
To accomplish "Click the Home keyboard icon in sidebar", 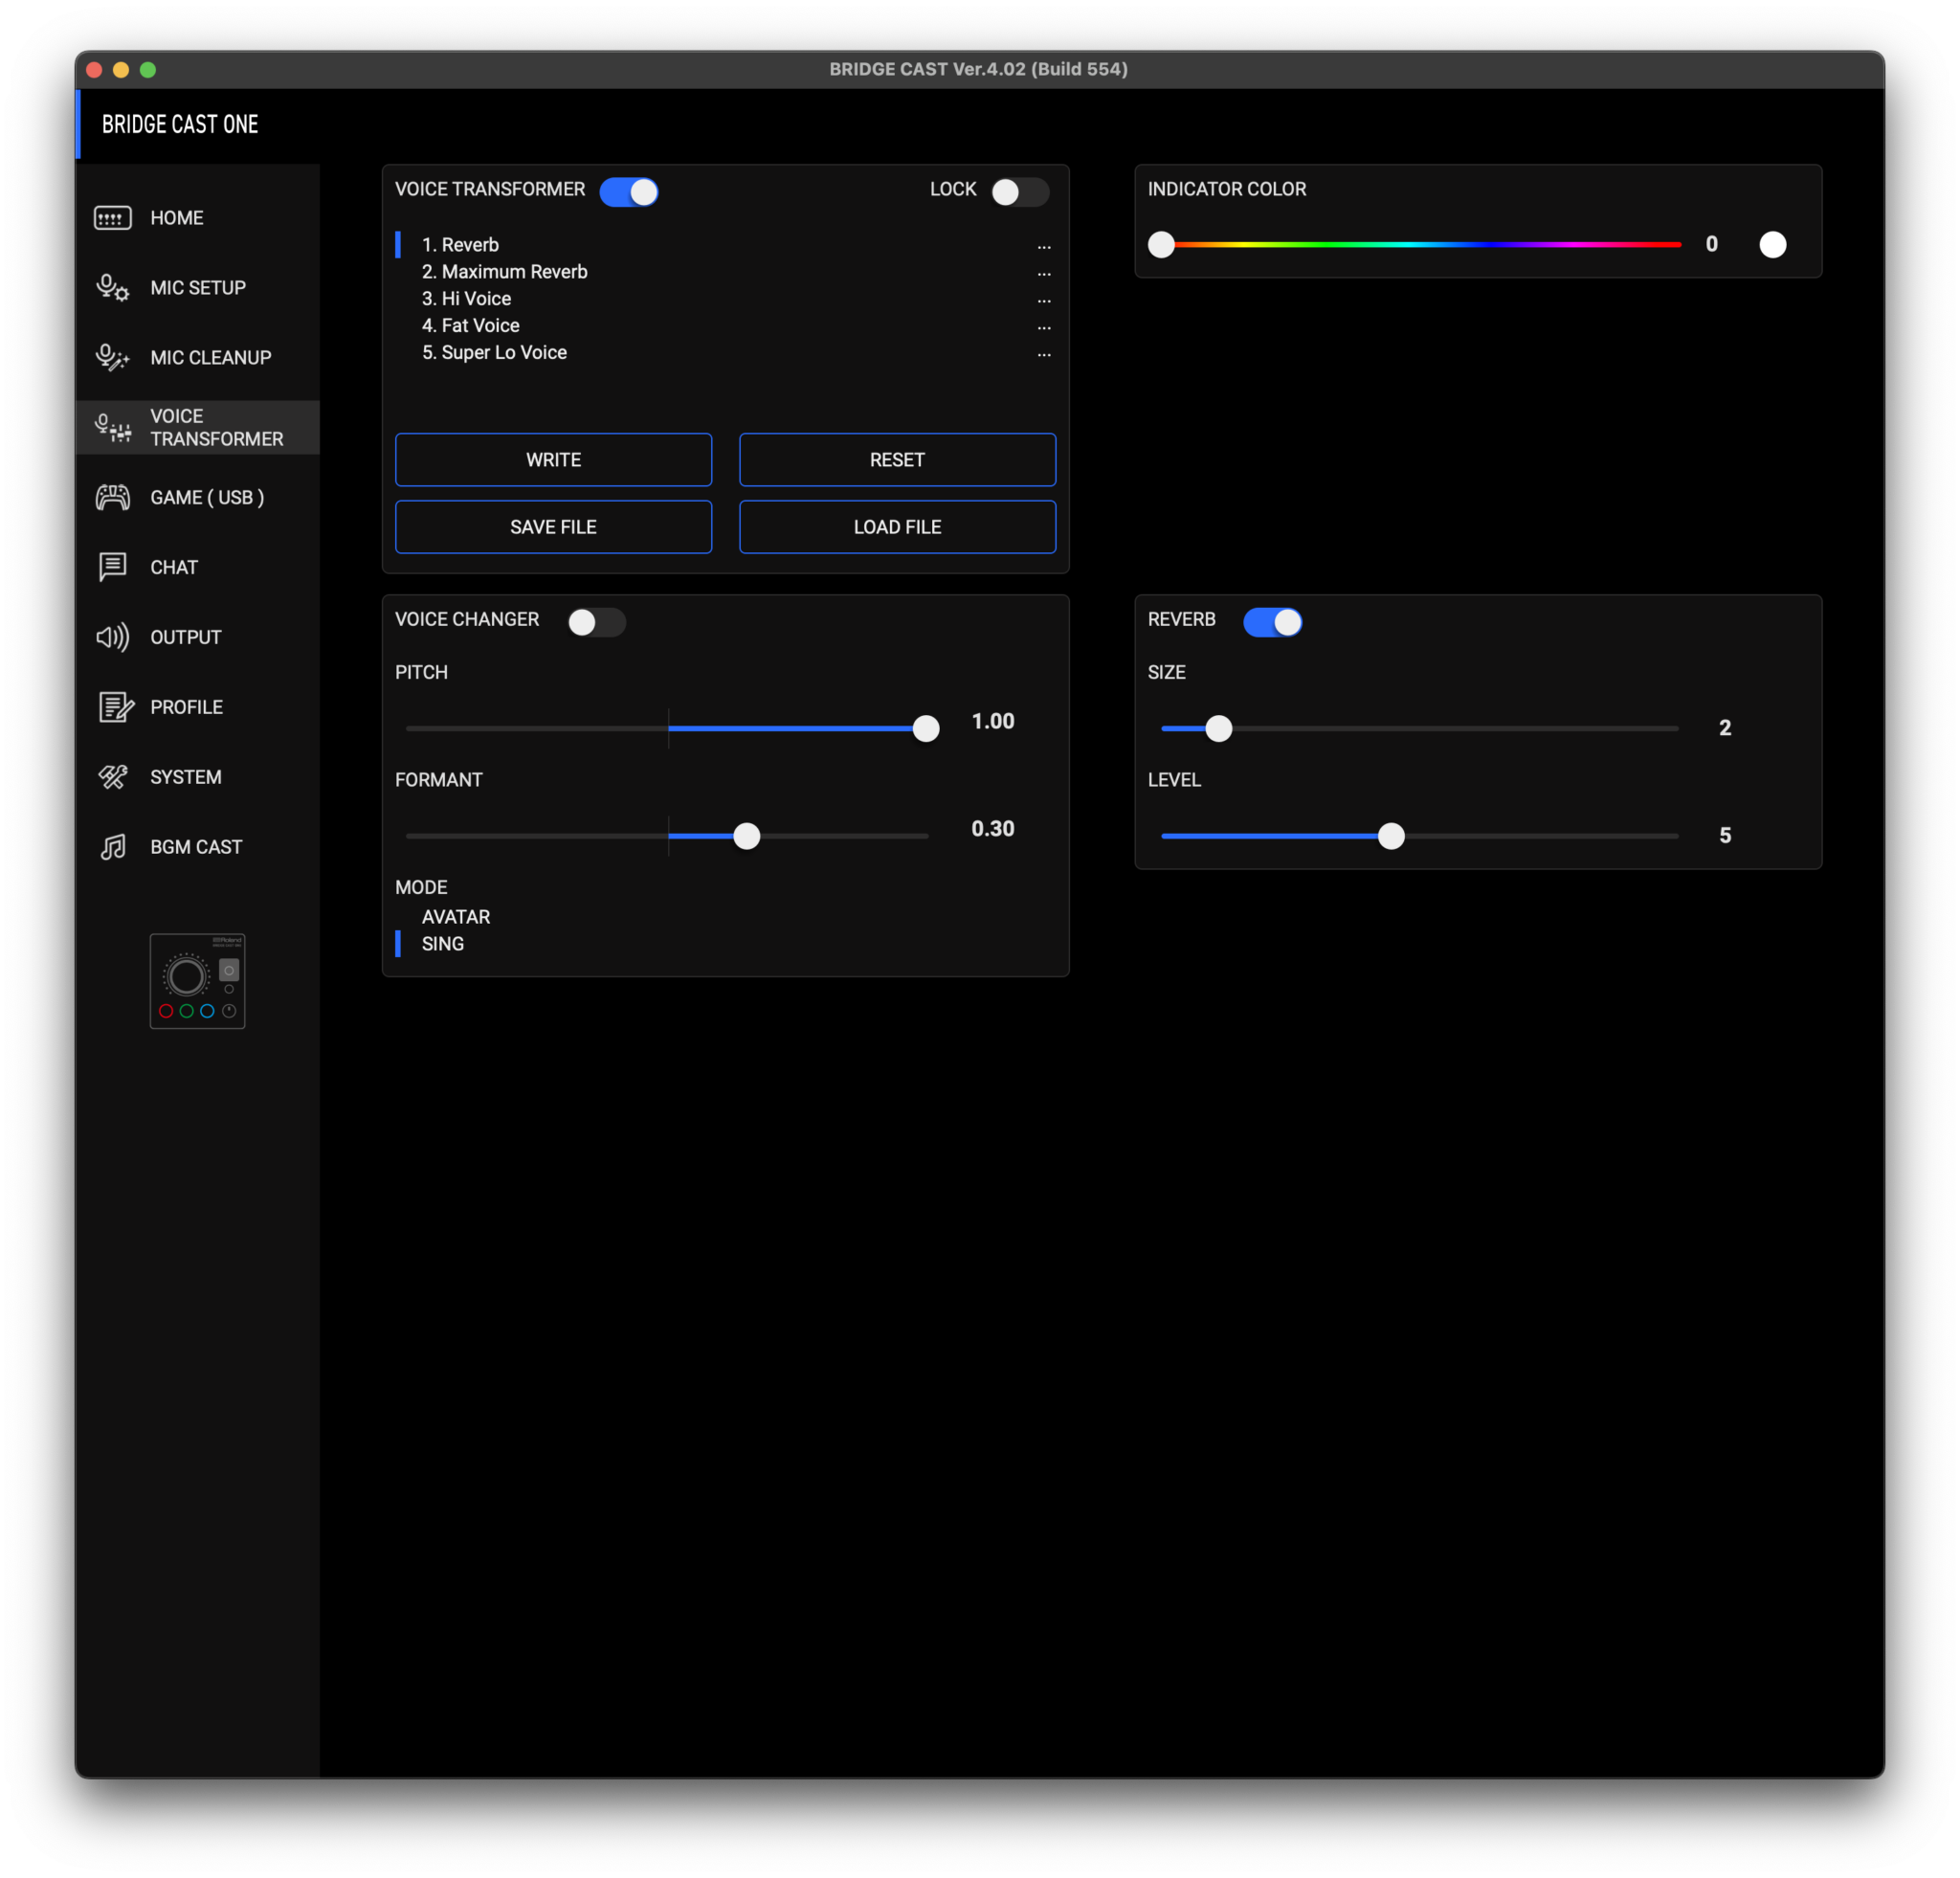I will click(112, 218).
